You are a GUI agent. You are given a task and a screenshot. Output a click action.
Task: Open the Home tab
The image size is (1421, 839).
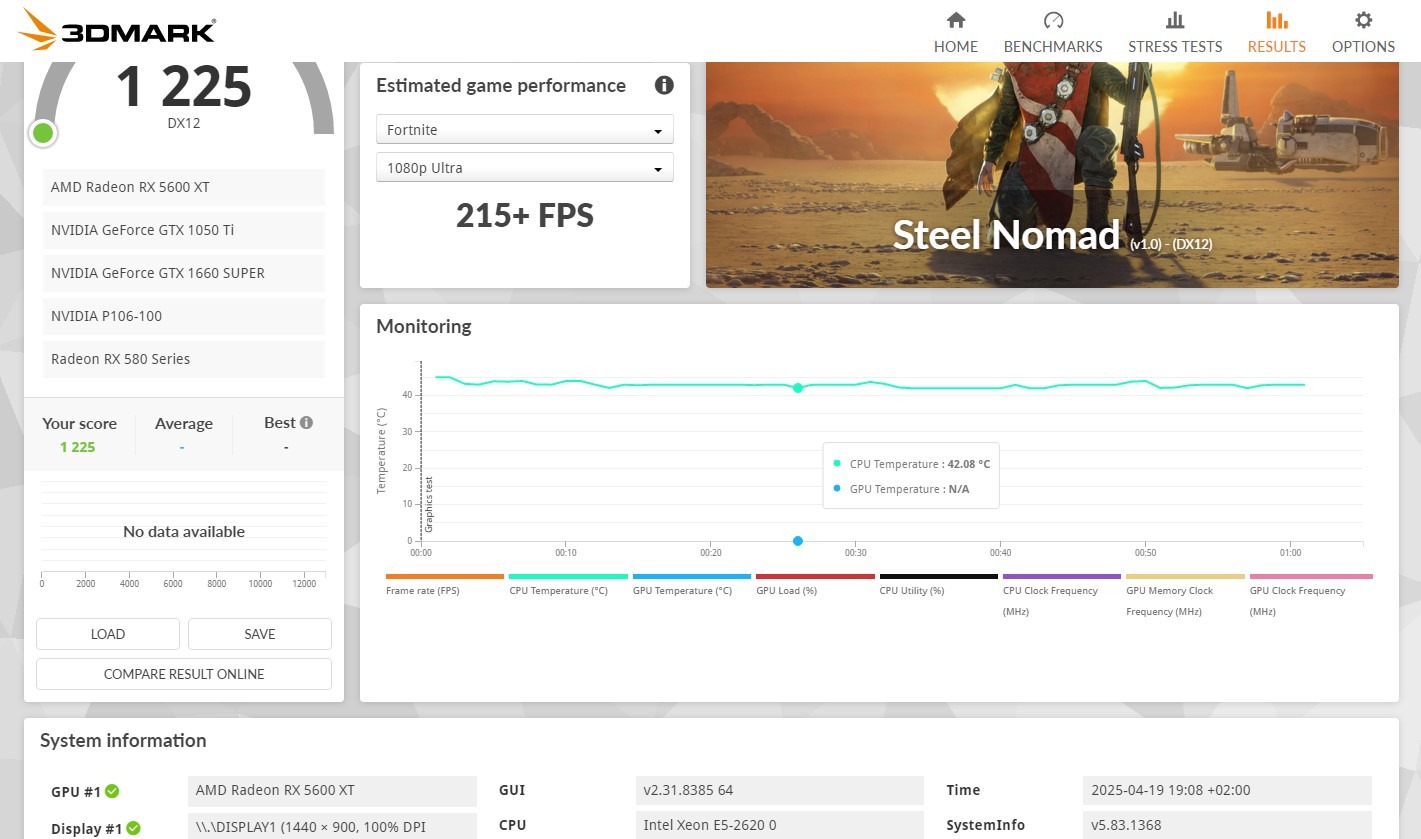[956, 32]
